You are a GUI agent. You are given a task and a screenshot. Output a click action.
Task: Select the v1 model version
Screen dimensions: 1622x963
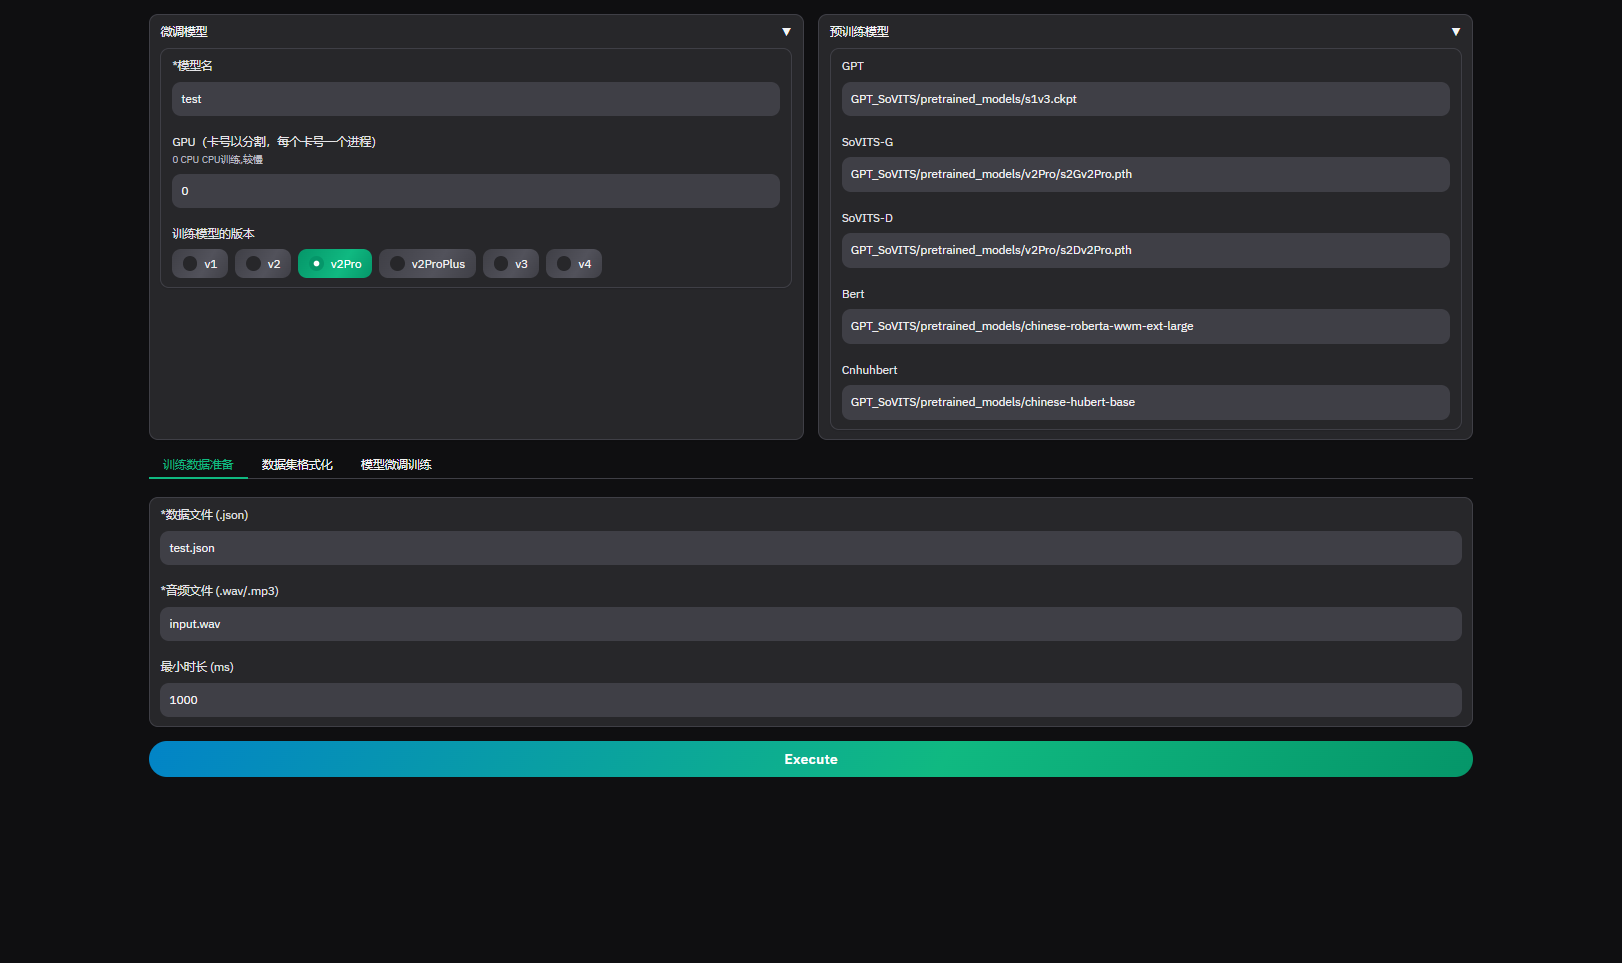pos(200,264)
